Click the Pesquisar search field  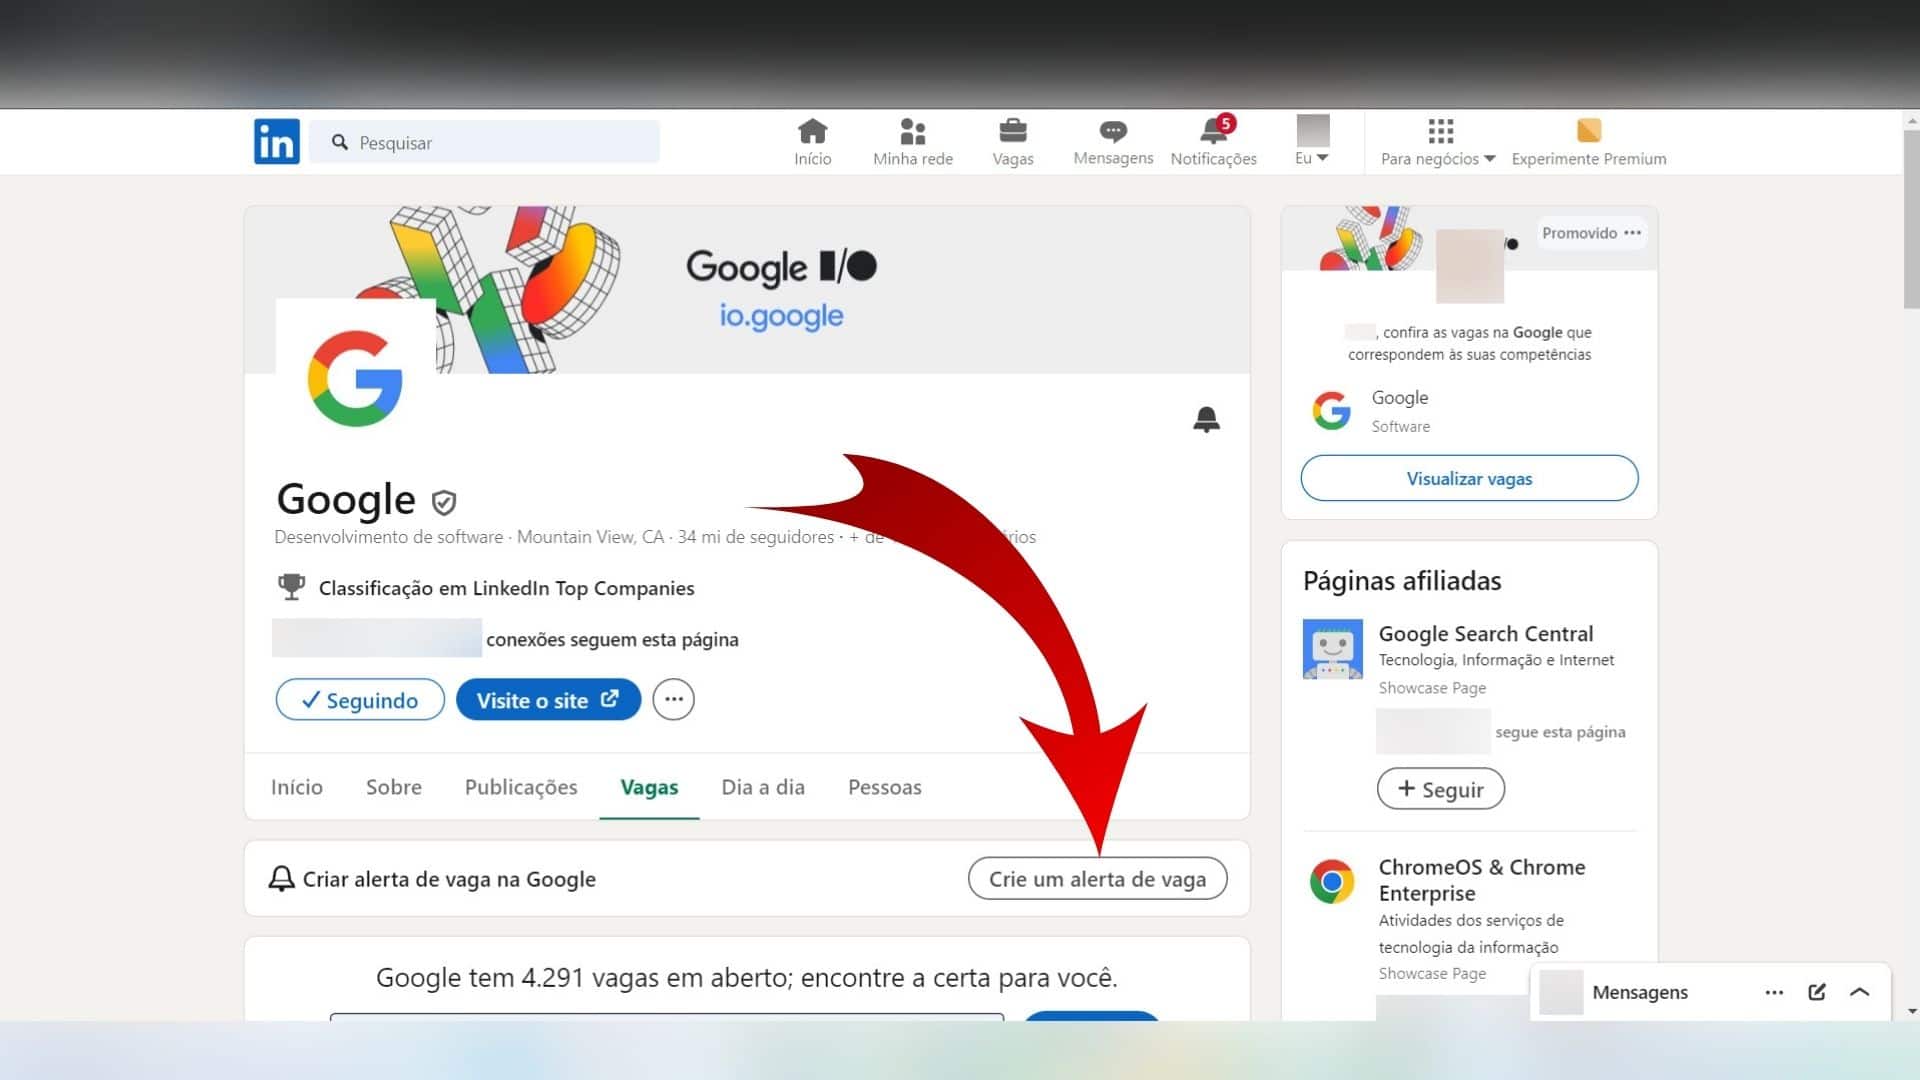pos(485,142)
